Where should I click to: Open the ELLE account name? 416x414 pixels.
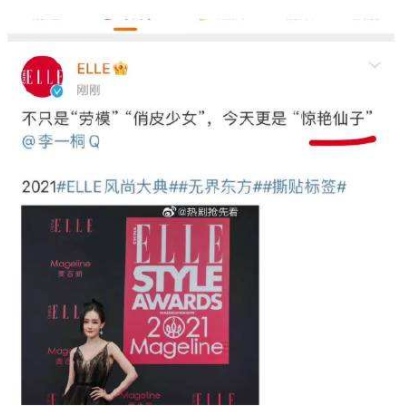(x=93, y=69)
